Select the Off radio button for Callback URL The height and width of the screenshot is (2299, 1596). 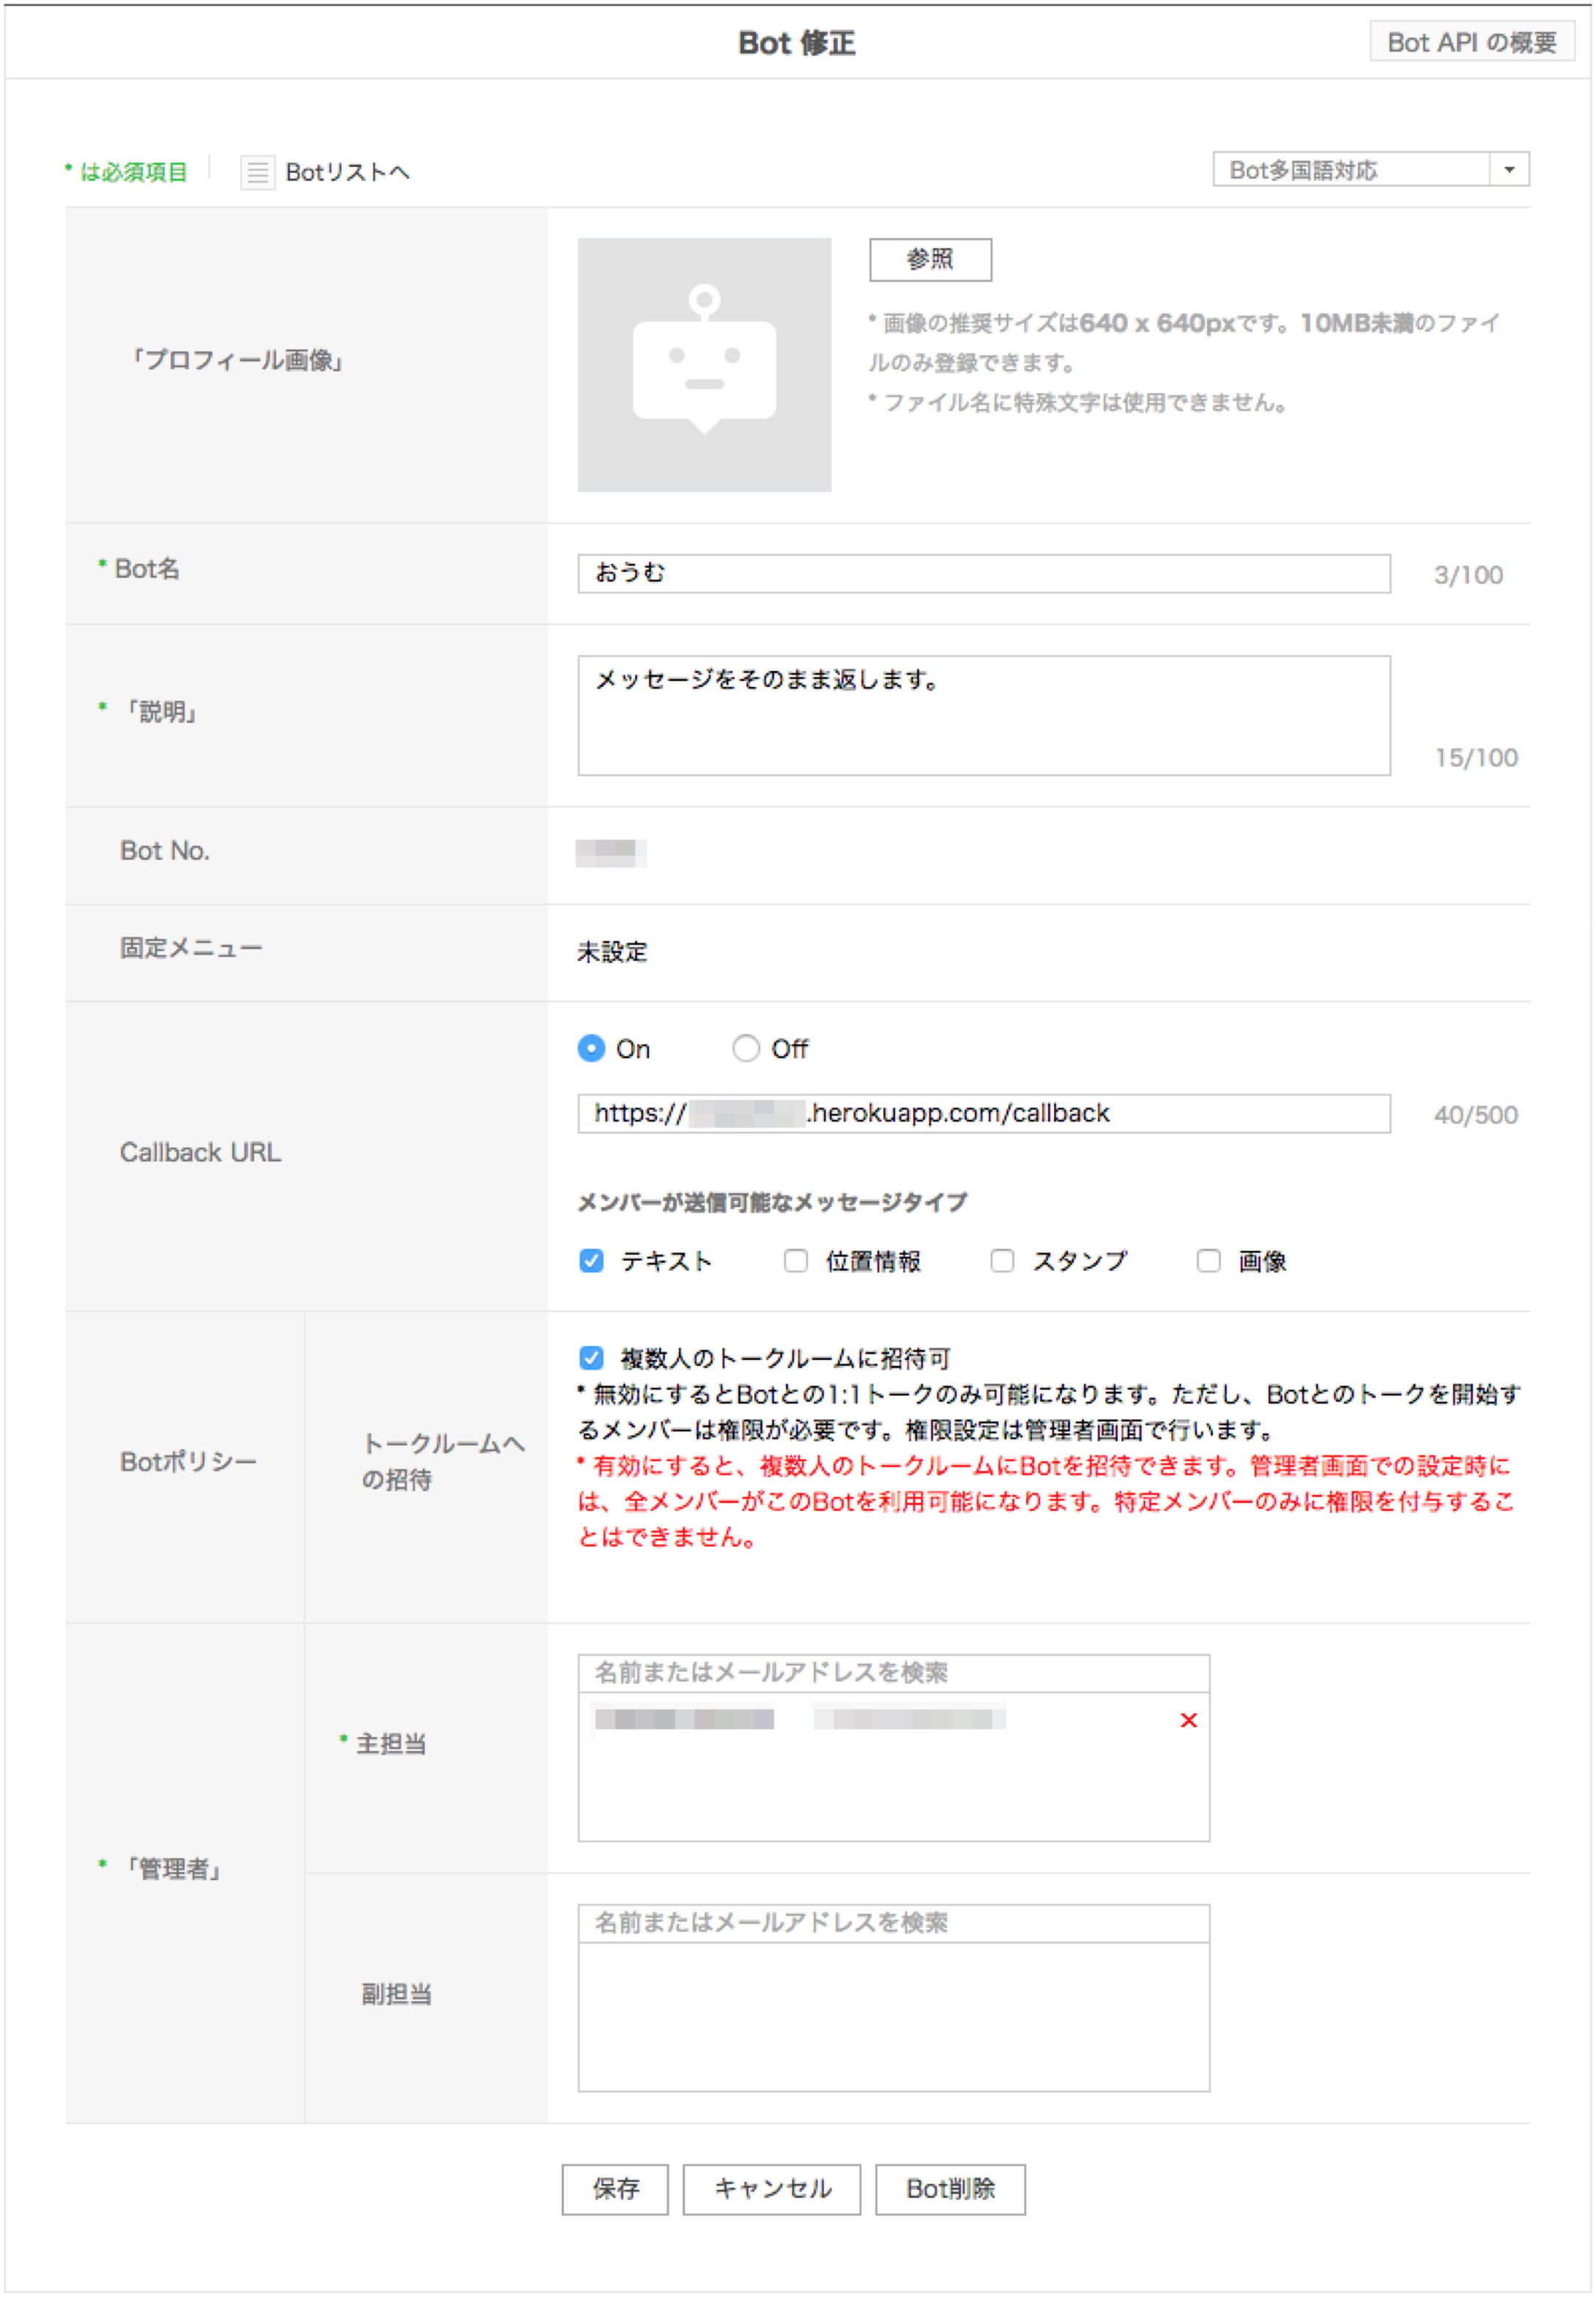[x=746, y=1049]
